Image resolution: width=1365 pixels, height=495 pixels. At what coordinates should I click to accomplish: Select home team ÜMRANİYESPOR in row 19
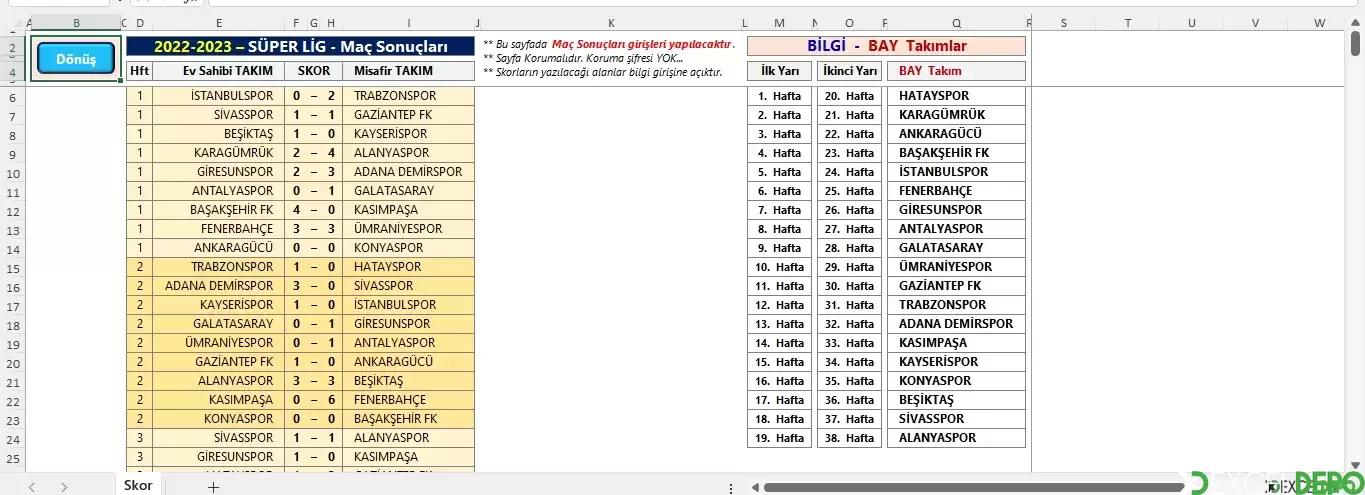(219, 343)
